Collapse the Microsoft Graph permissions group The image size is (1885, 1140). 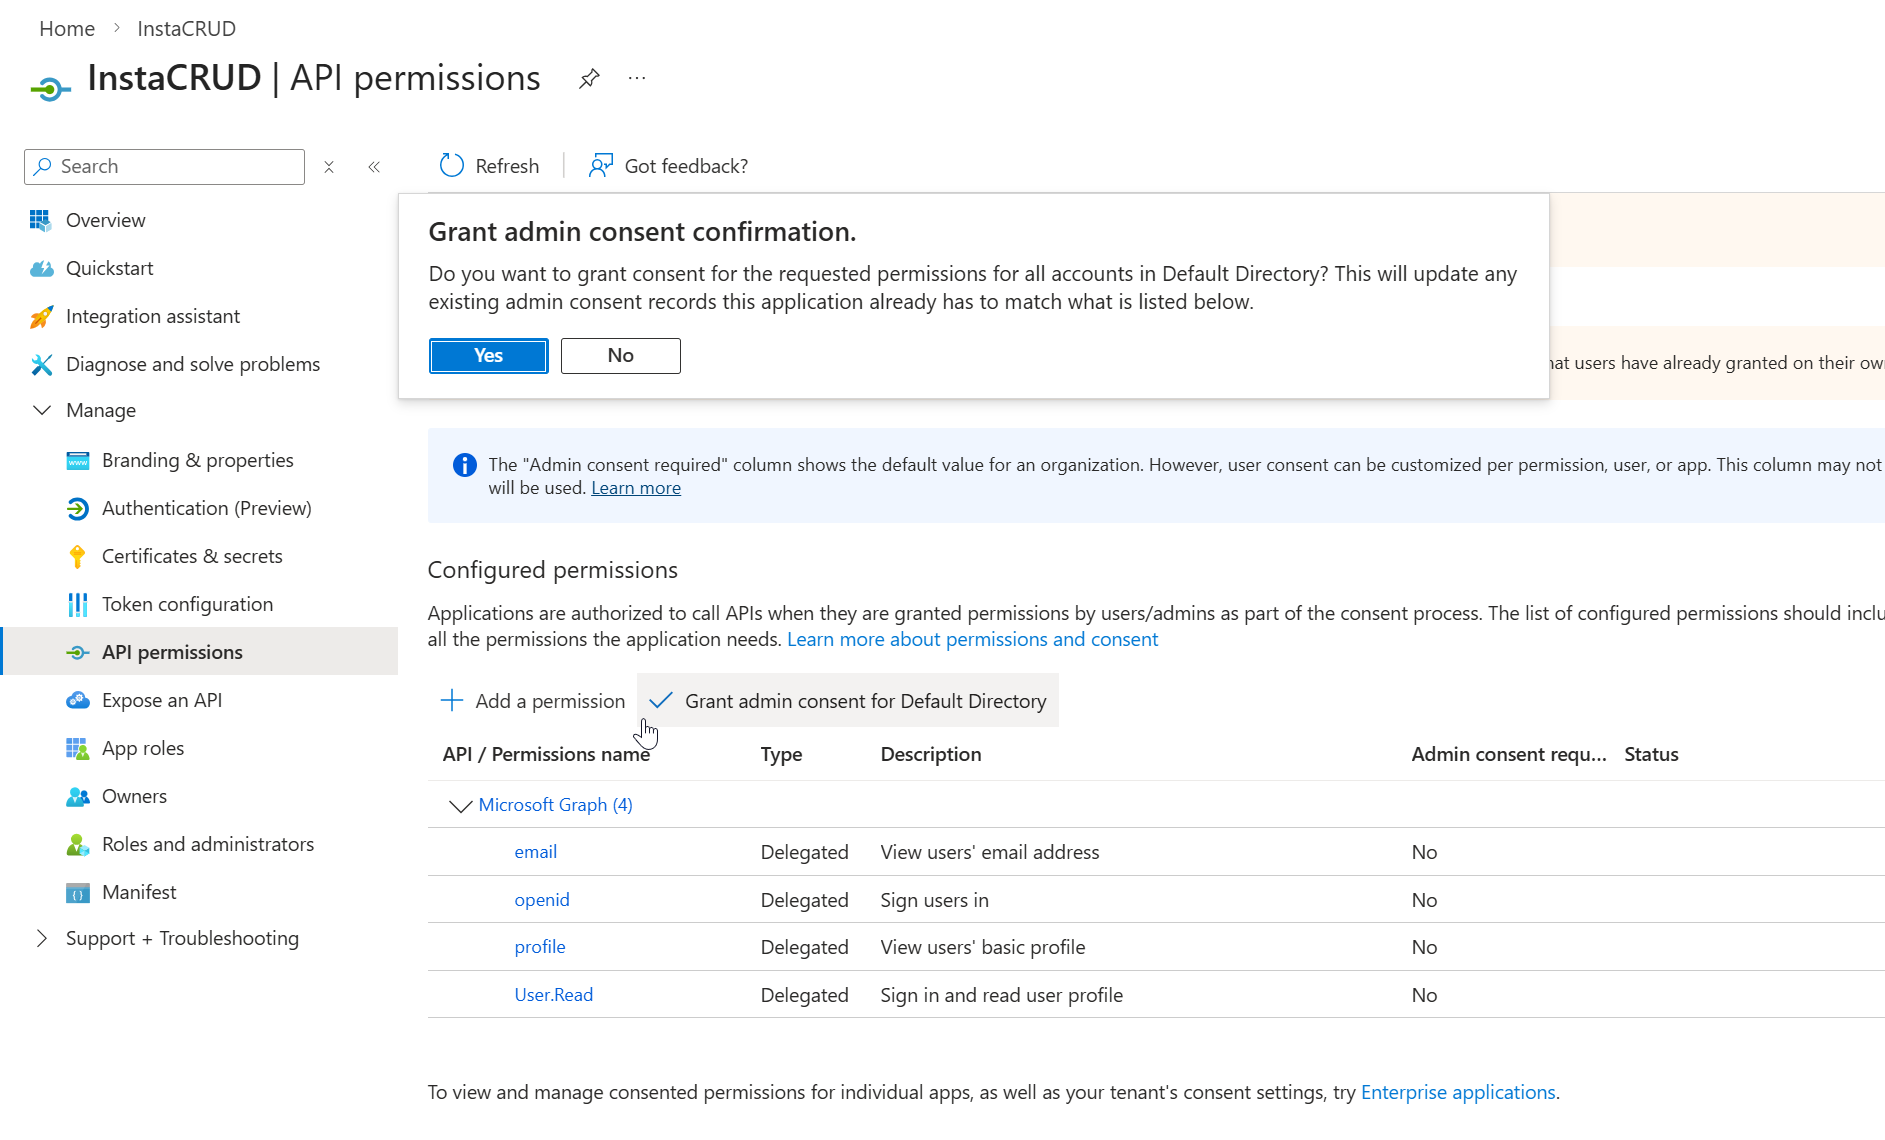tap(460, 805)
